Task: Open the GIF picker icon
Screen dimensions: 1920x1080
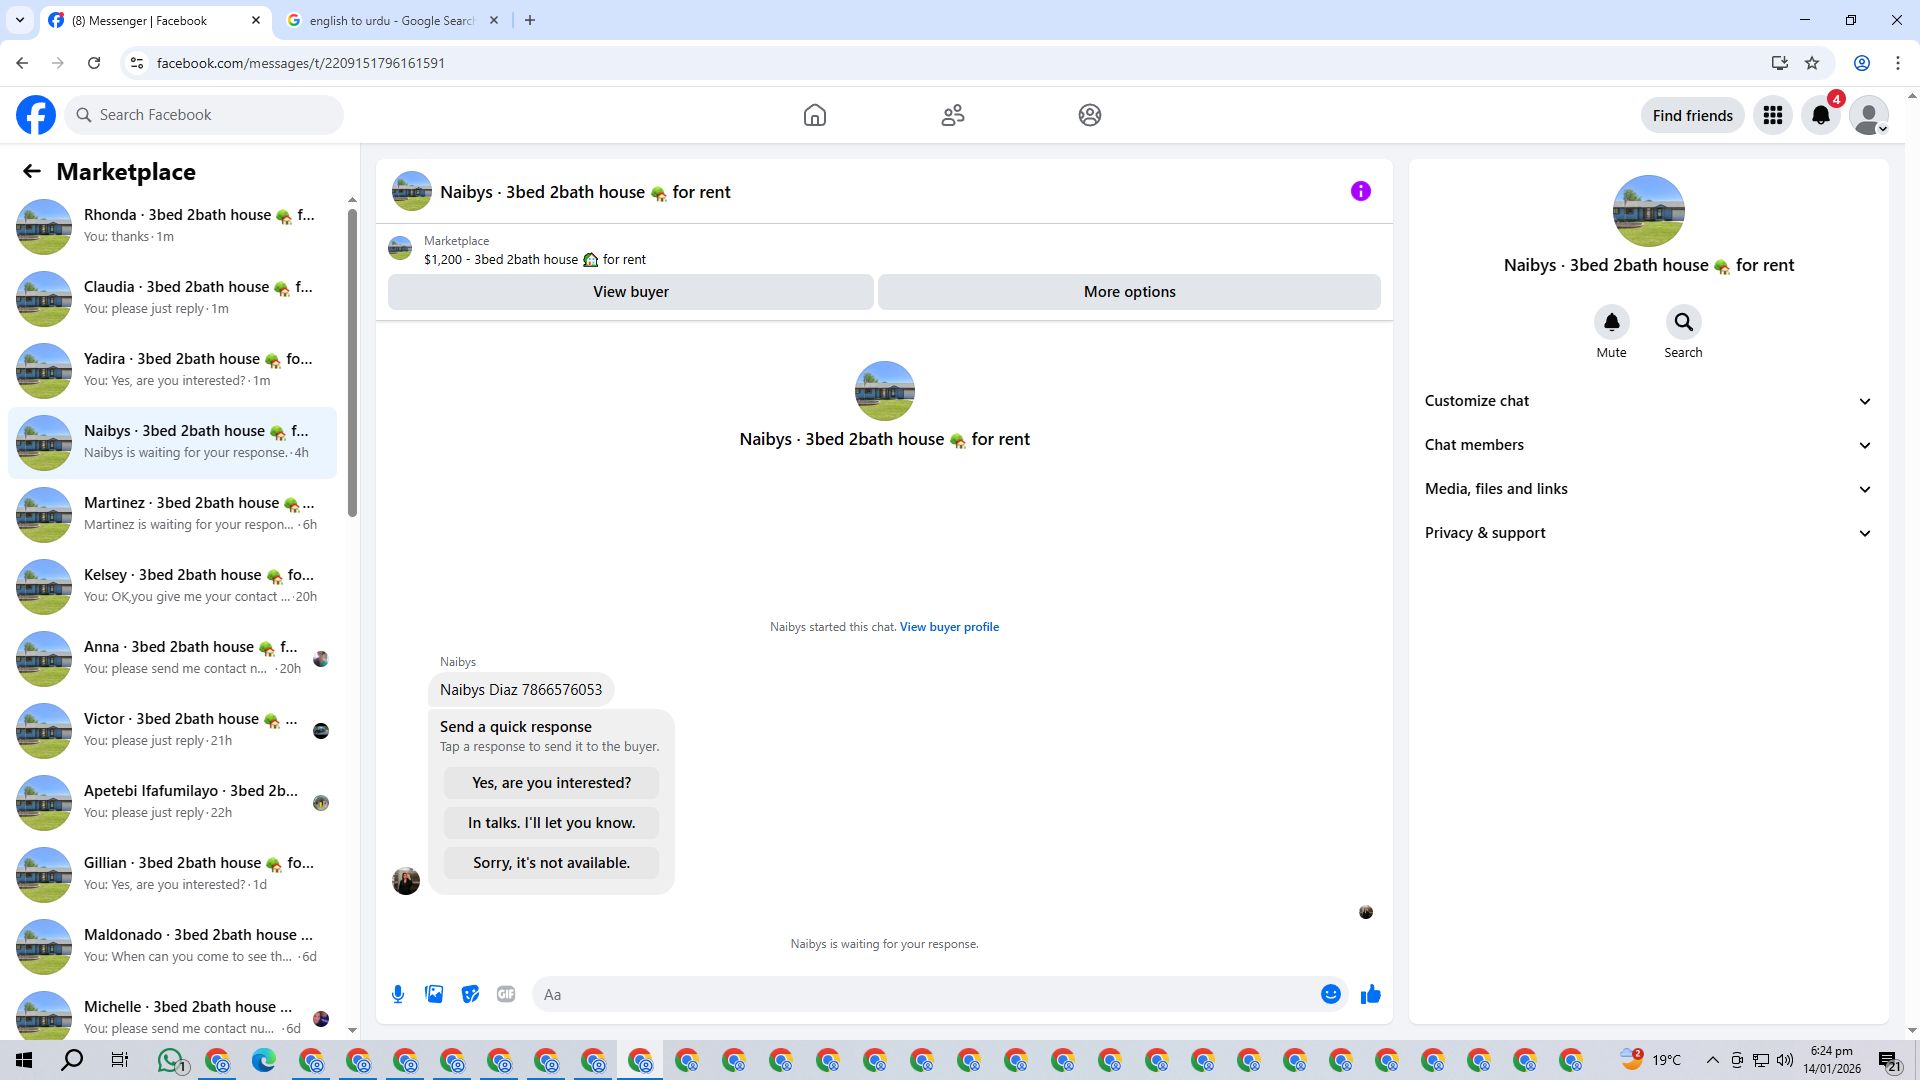Action: tap(506, 994)
